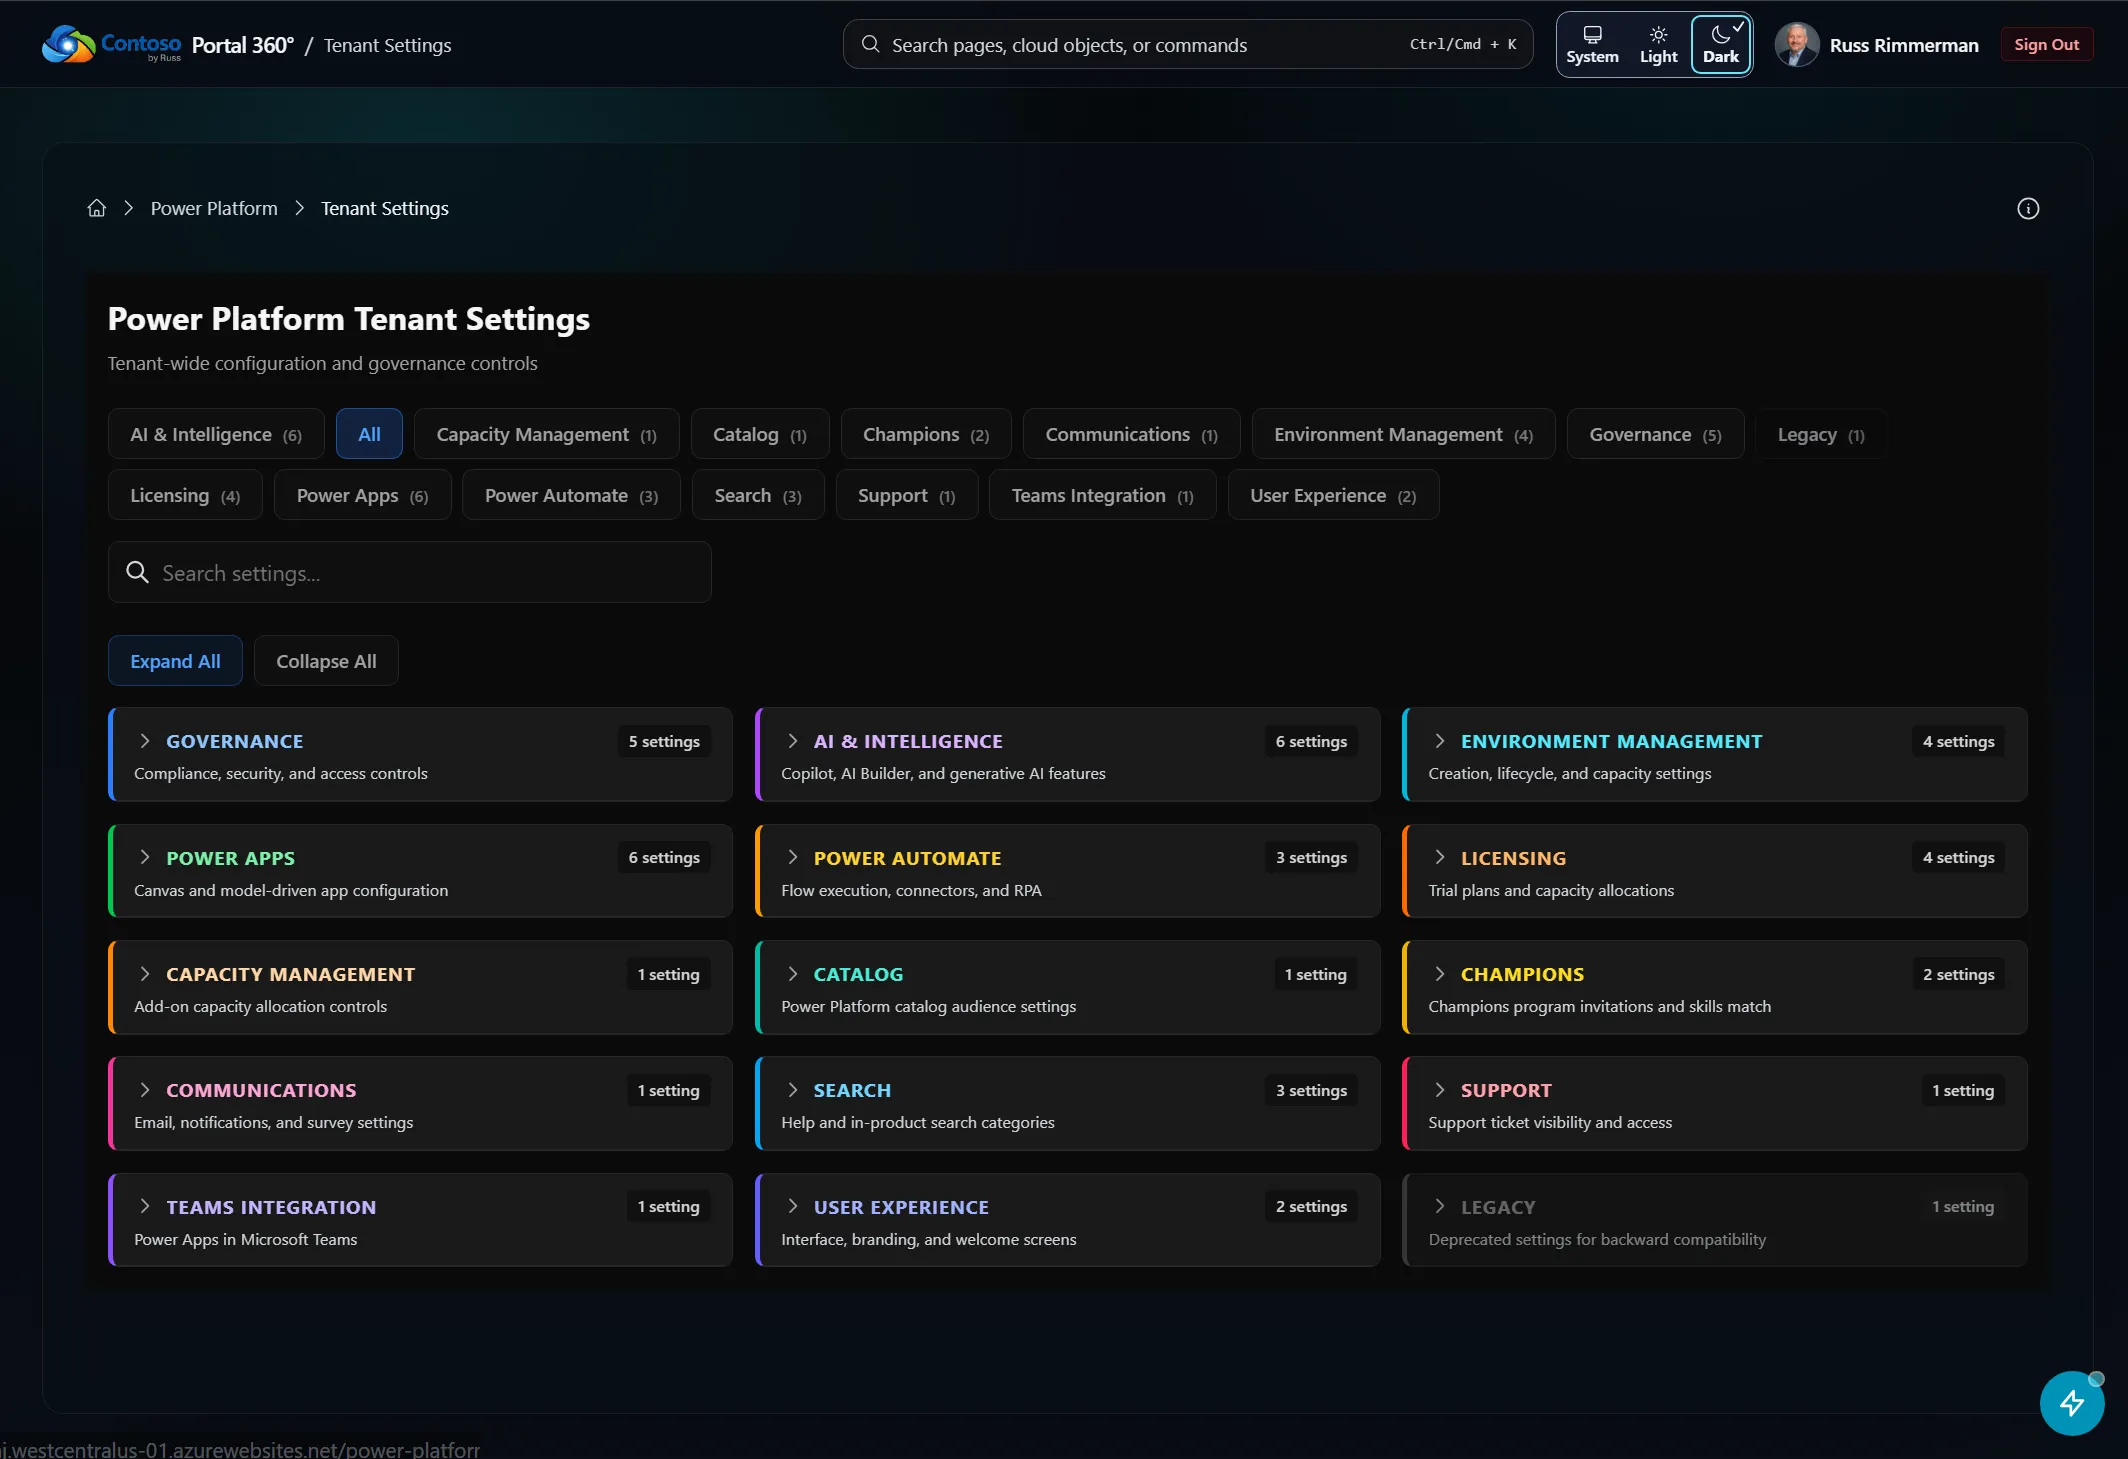Image resolution: width=2128 pixels, height=1459 pixels.
Task: Expand the Power Automate section chevron
Action: pos(792,858)
